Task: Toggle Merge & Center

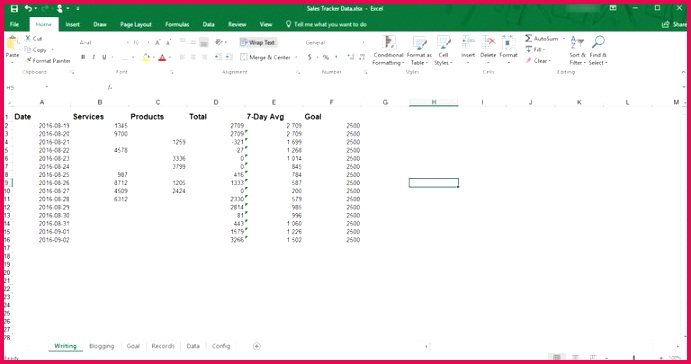Action: (265, 57)
